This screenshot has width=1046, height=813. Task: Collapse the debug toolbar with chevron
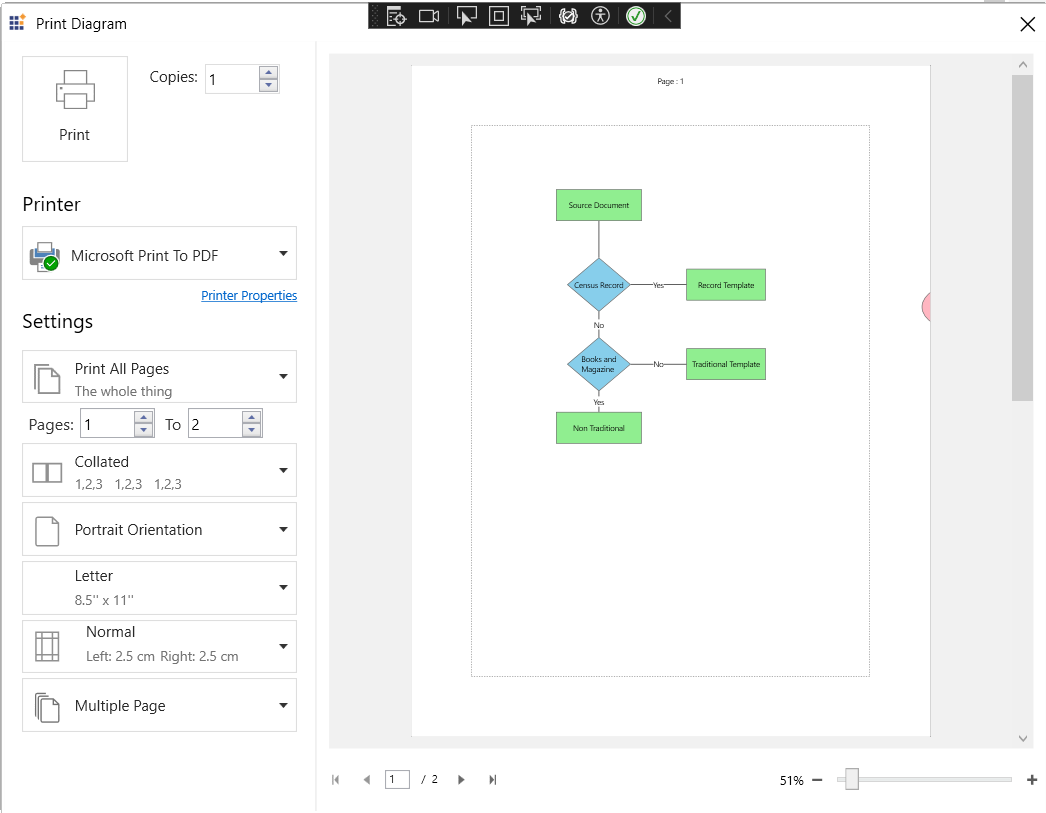(668, 16)
